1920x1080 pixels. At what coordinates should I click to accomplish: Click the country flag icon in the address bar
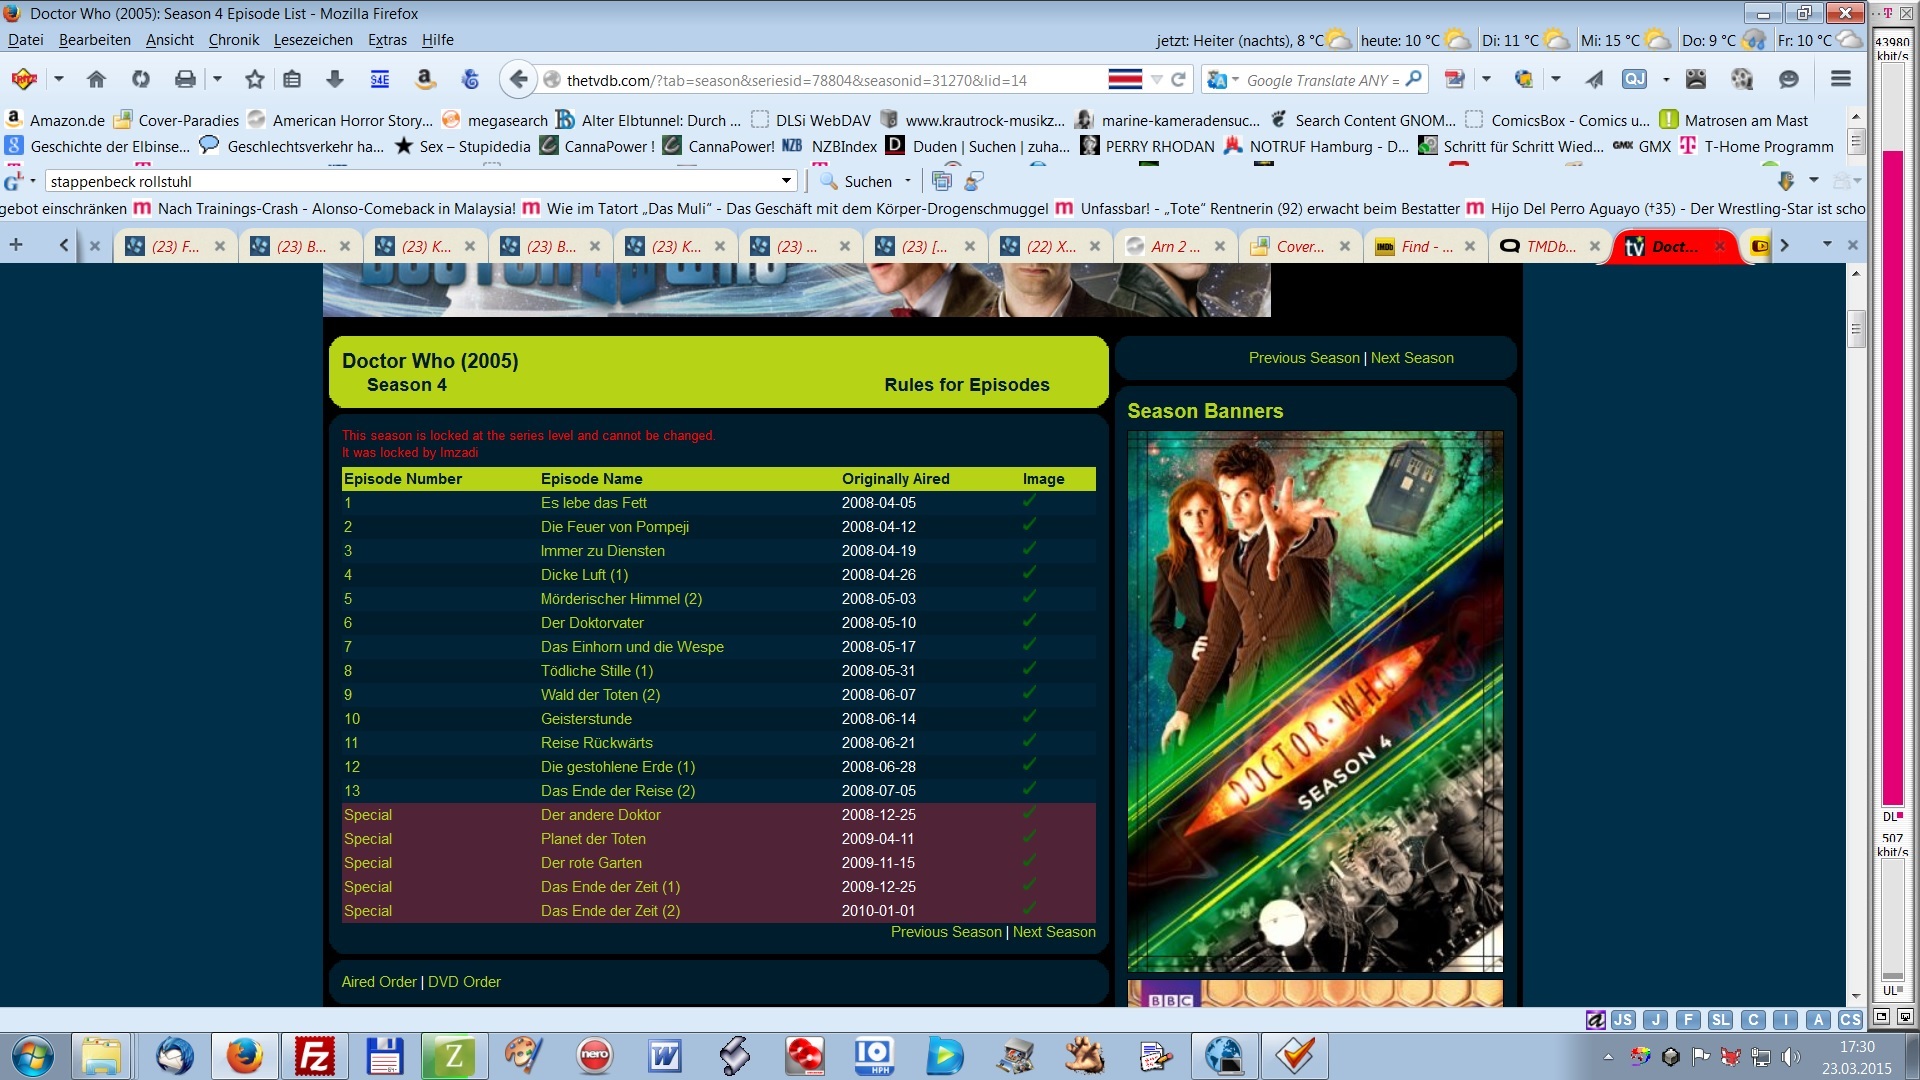click(x=1125, y=80)
